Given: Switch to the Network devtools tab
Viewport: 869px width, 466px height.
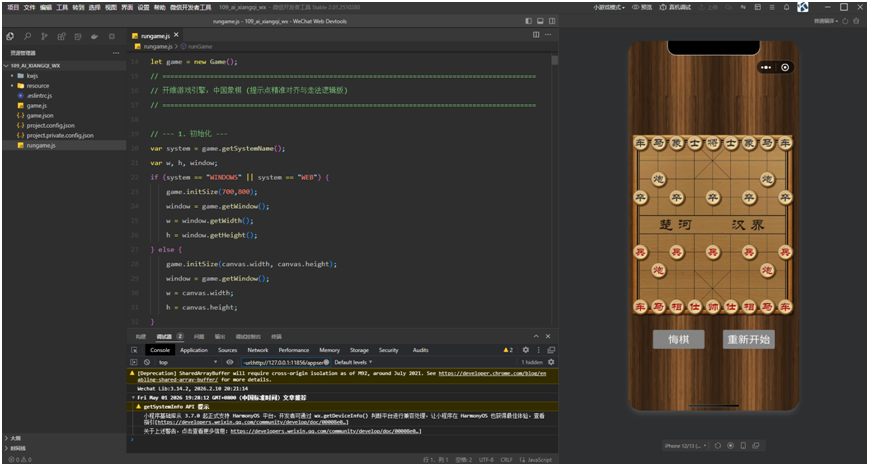Looking at the screenshot, I should coord(258,350).
